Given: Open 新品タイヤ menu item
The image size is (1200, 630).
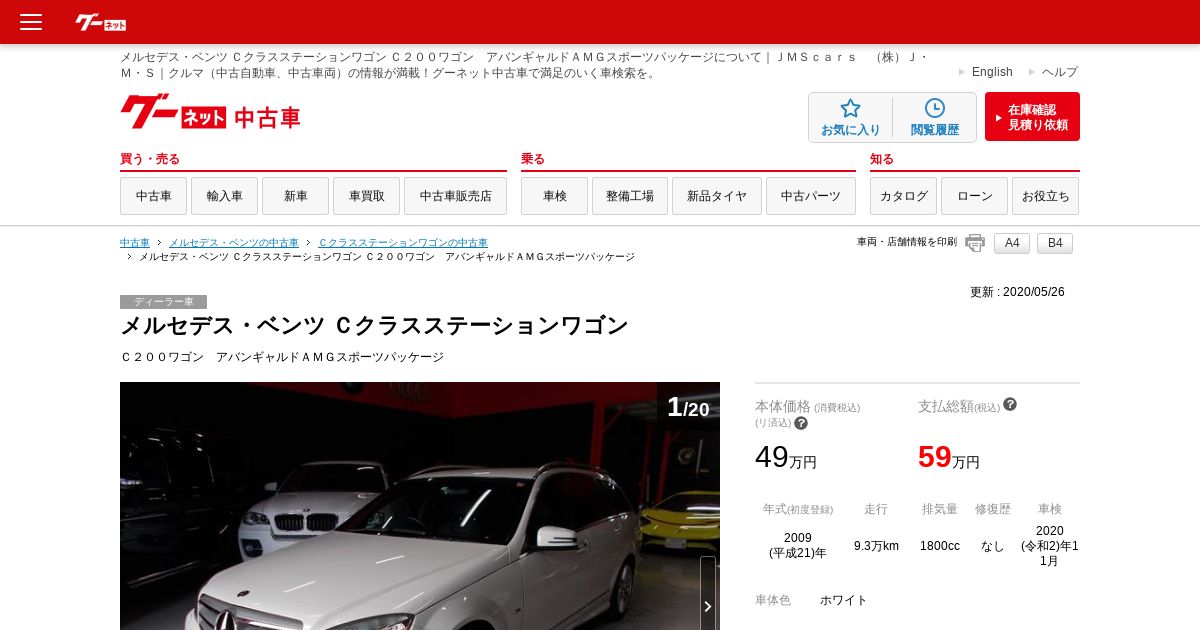Looking at the screenshot, I should point(717,196).
